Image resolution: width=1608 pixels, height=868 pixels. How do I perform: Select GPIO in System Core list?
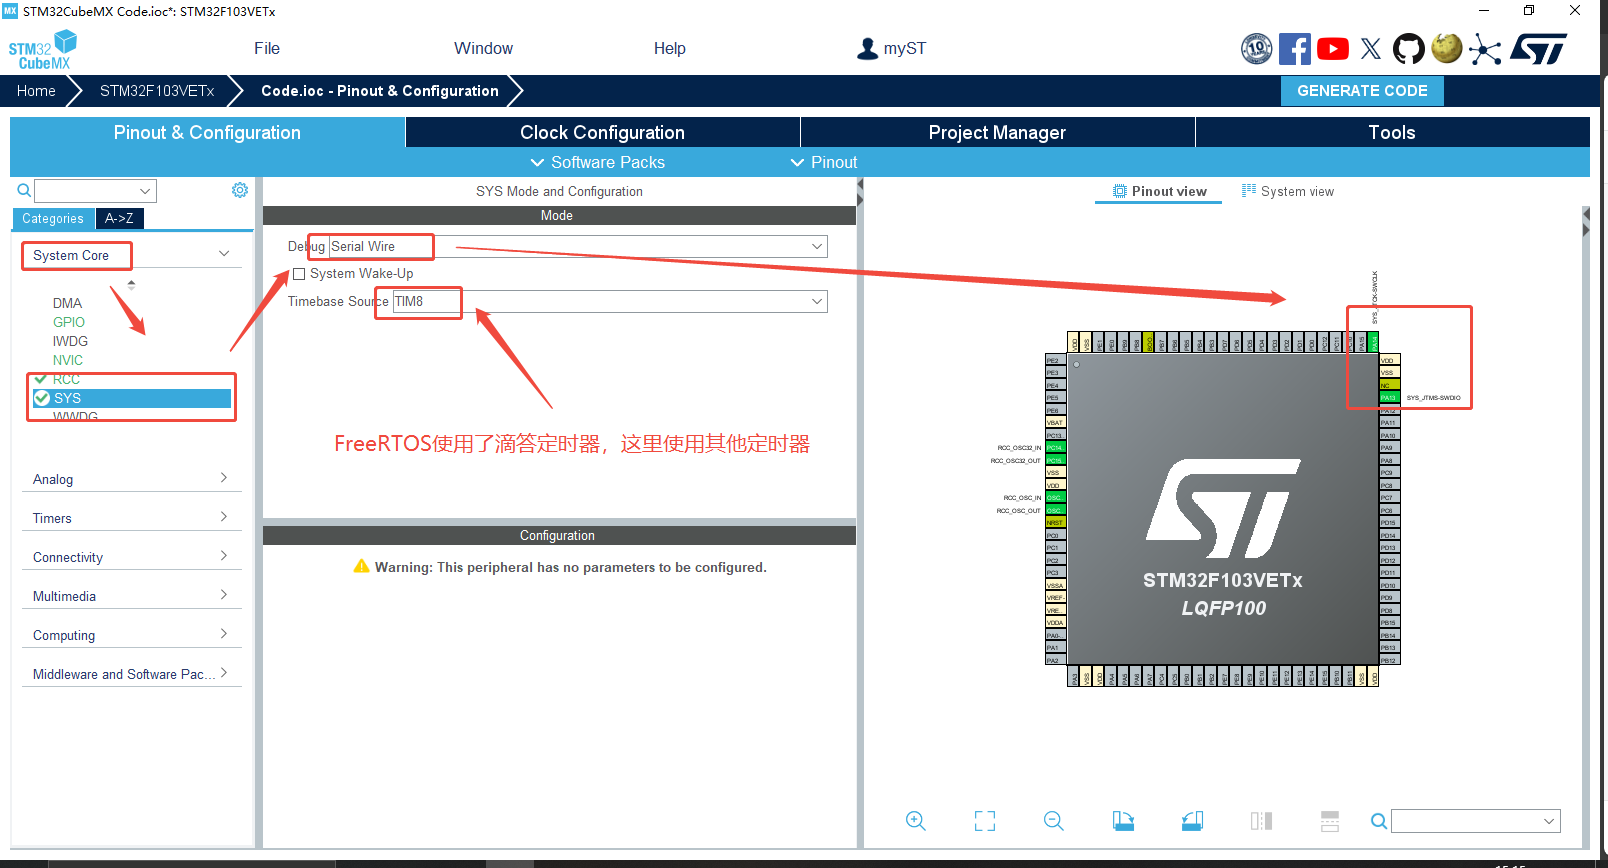click(x=69, y=322)
